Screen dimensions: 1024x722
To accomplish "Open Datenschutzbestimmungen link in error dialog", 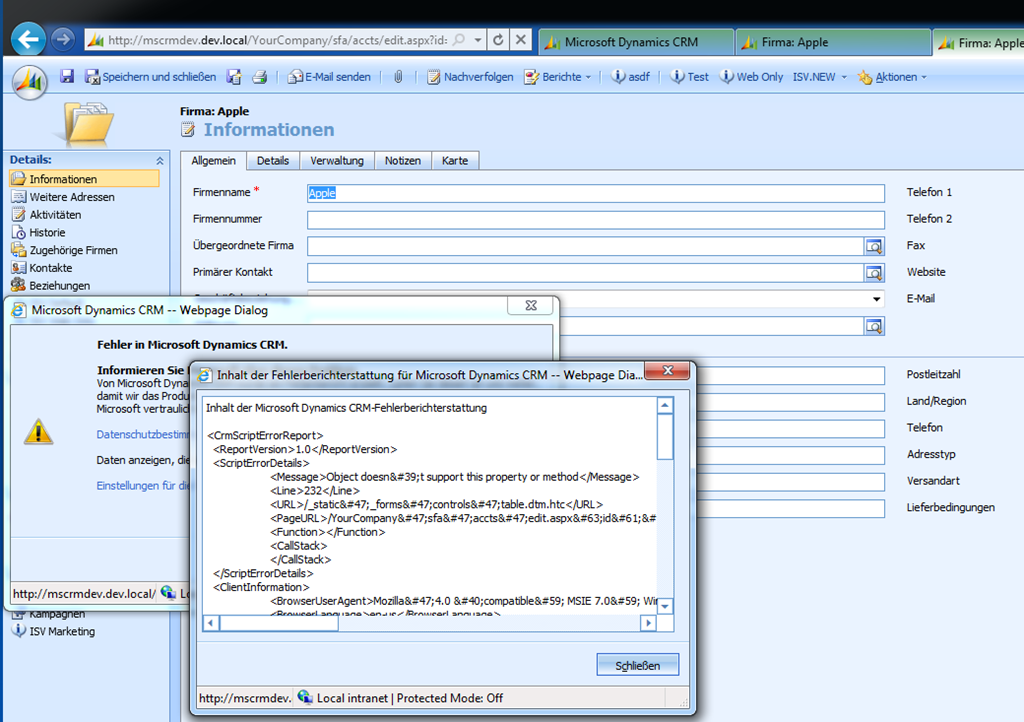I will tap(142, 434).
